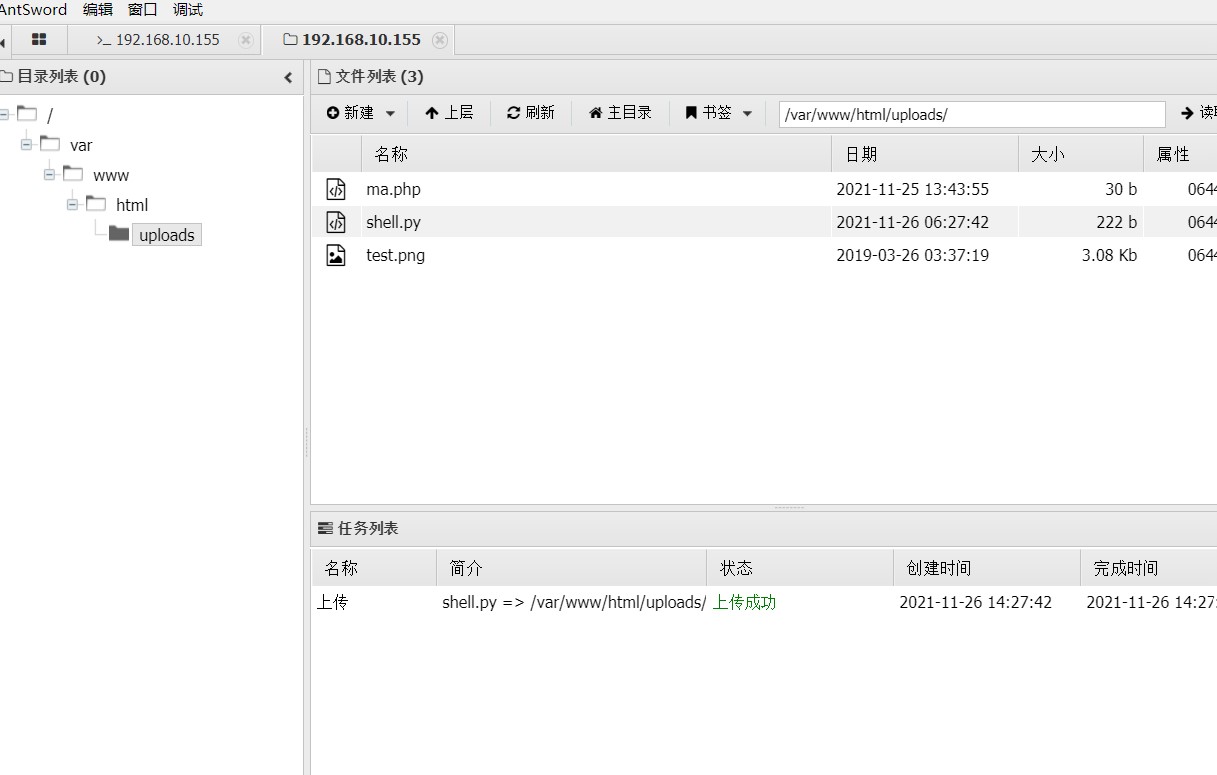Click the 新建 button
Screen dimensions: 1217x775
[351, 113]
